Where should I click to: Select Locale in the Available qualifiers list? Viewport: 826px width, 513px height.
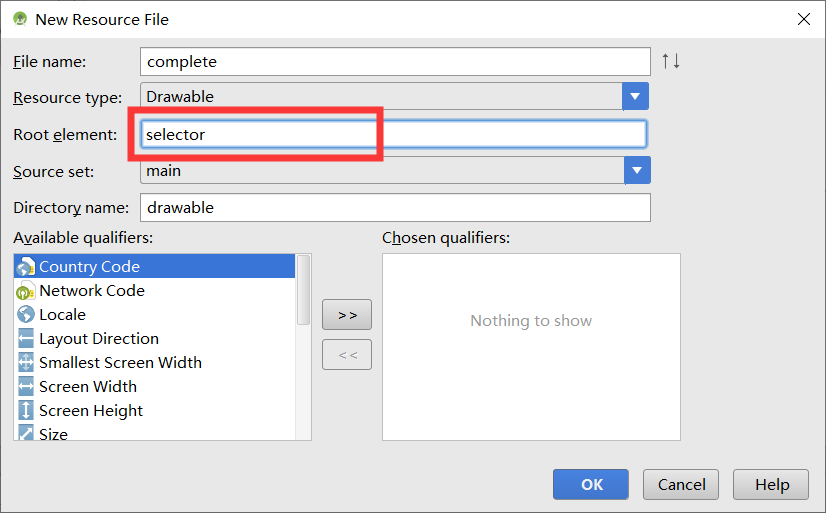tap(62, 315)
